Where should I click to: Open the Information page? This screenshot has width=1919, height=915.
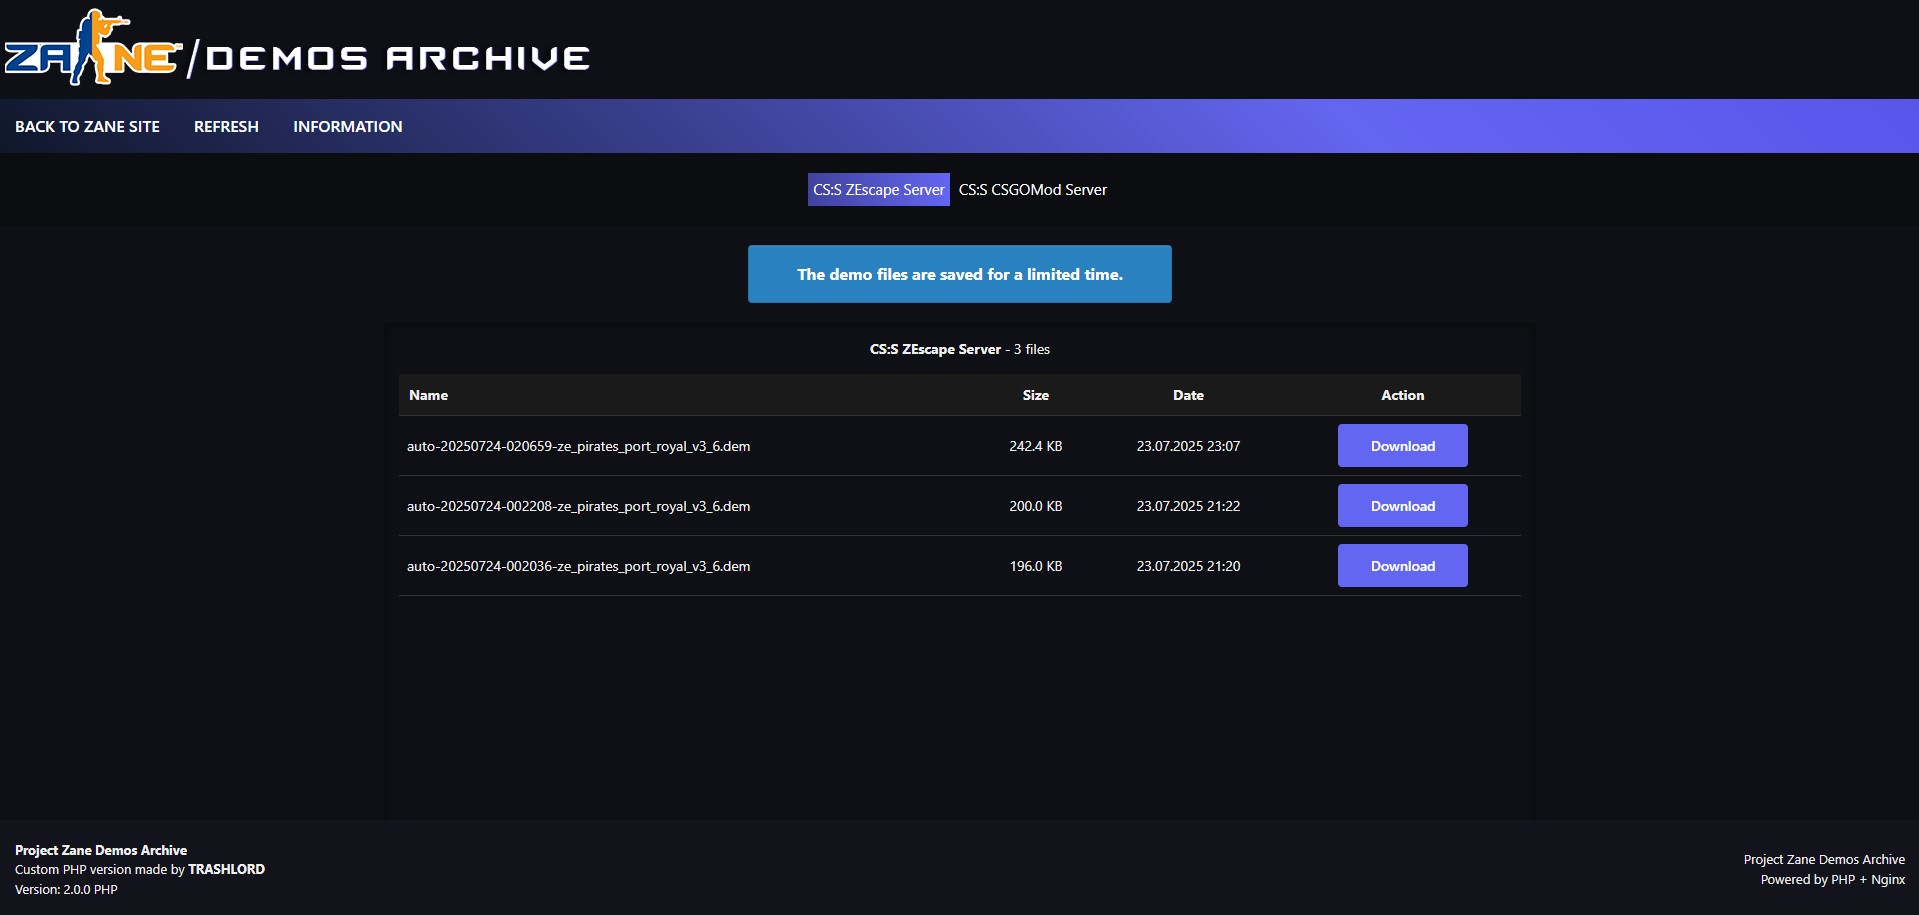(347, 126)
